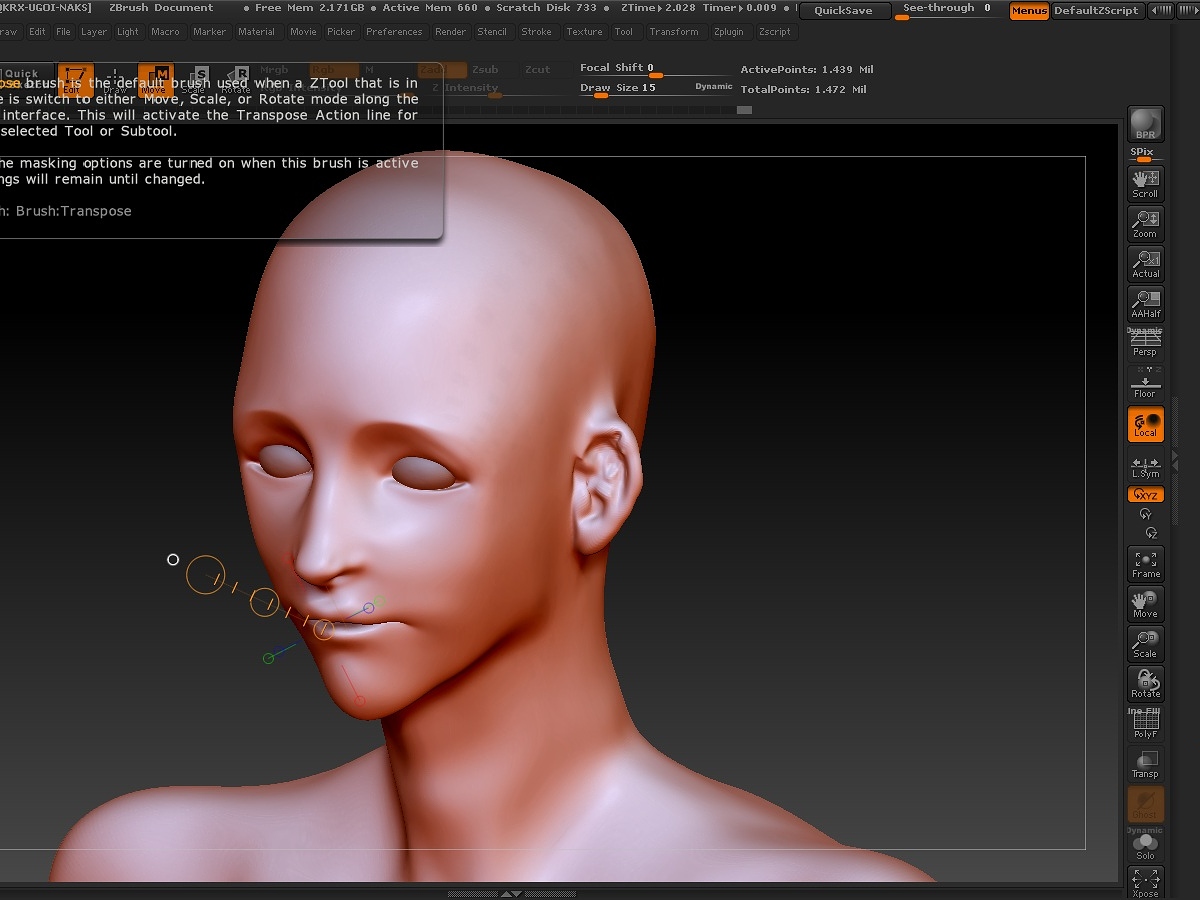
Task: Click the transpose line middle circle
Action: 264,602
